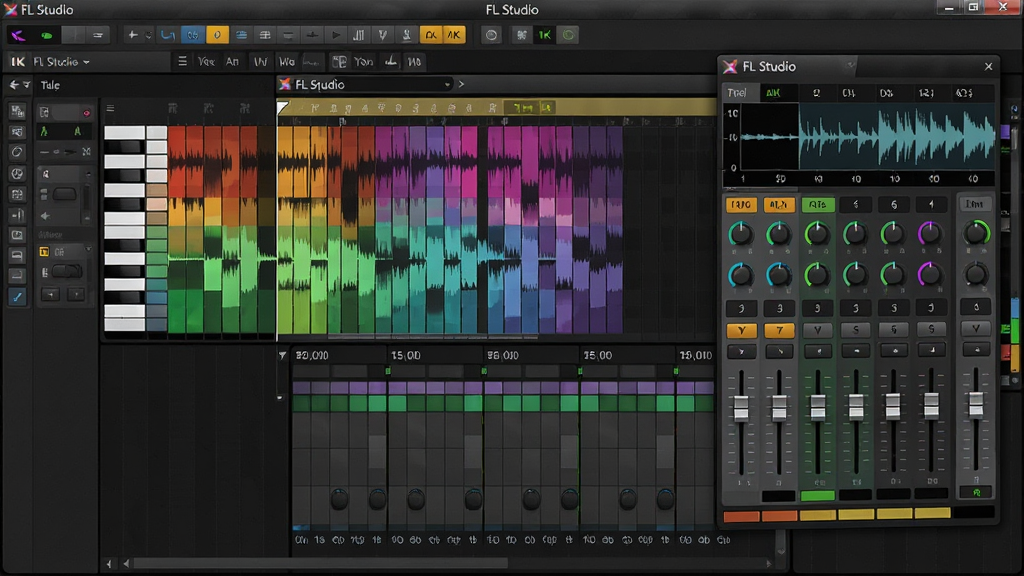The image size is (1024, 576).
Task: Select the globe-like icon in the left sidebar
Action: click(x=18, y=173)
